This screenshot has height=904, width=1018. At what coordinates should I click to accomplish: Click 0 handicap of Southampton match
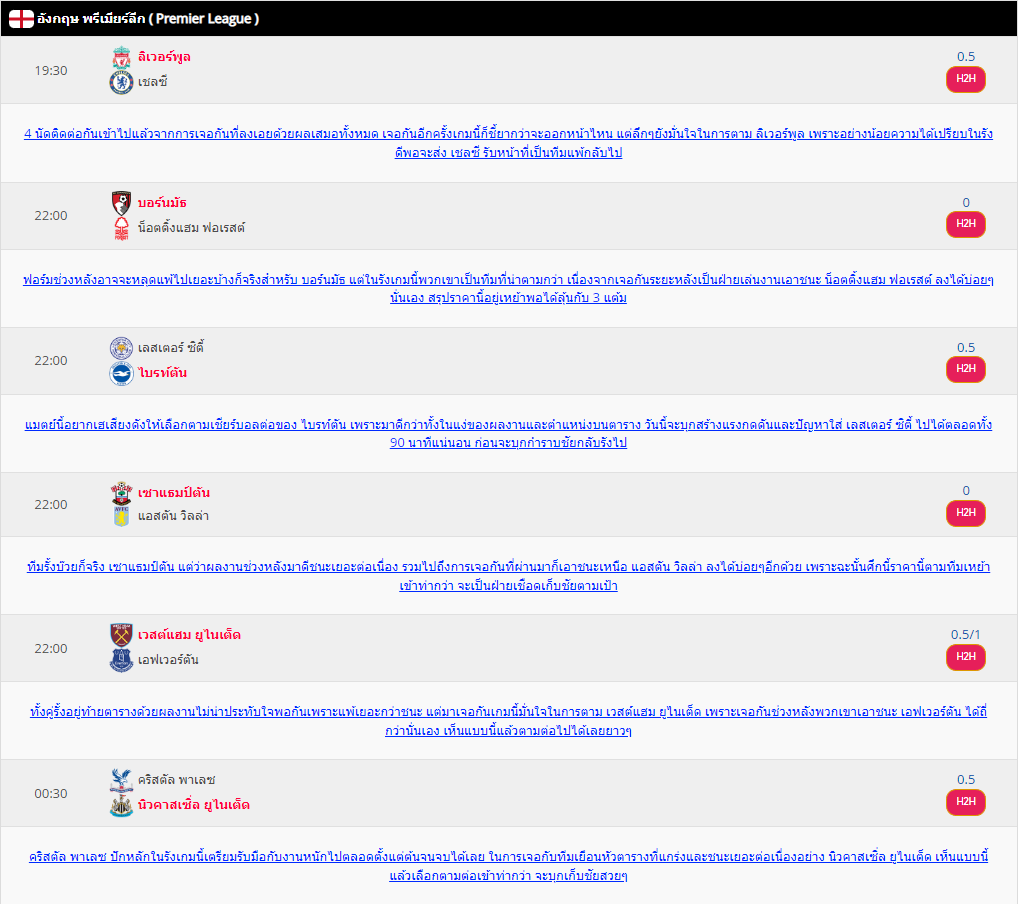[x=966, y=491]
